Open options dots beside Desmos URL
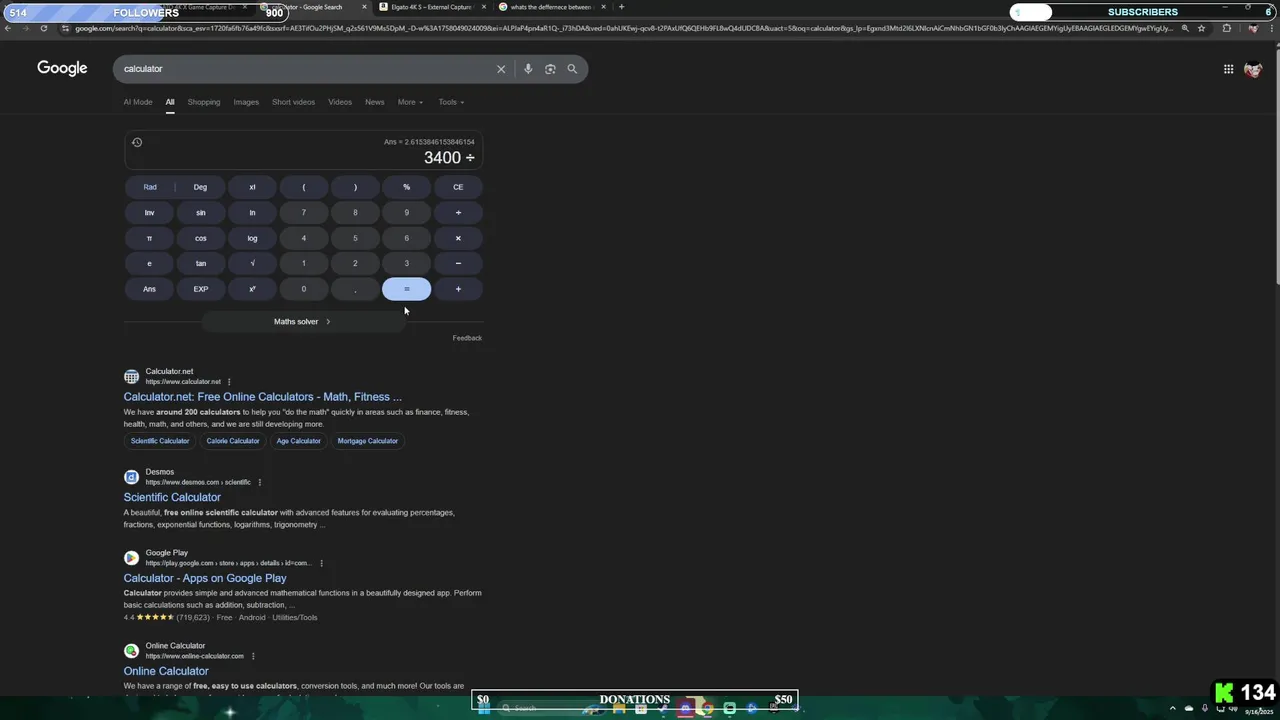Viewport: 1280px width, 720px height. coord(260,482)
